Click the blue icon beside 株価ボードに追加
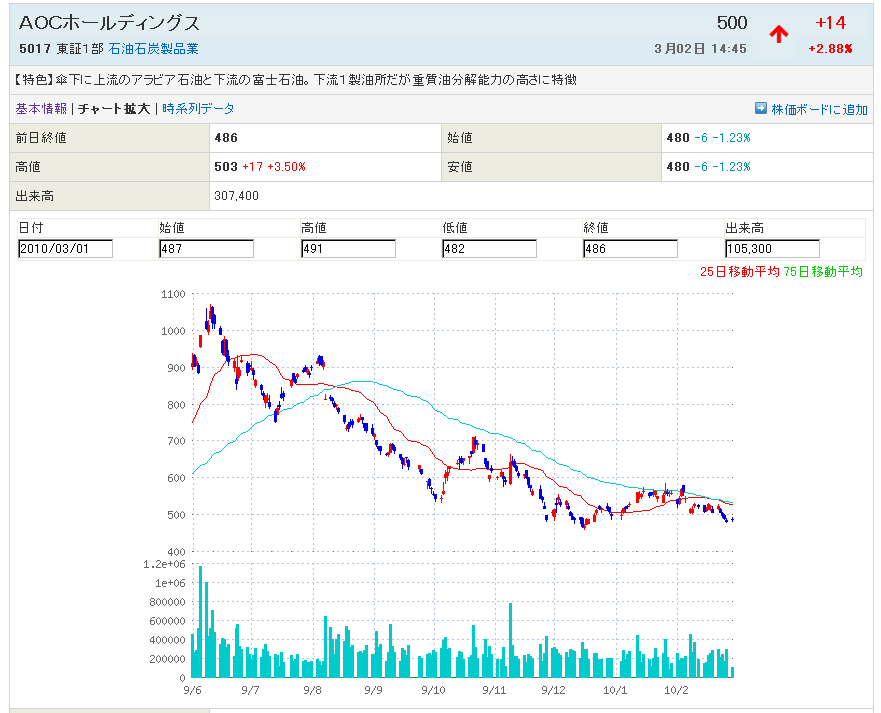The image size is (881, 713). tap(760, 109)
